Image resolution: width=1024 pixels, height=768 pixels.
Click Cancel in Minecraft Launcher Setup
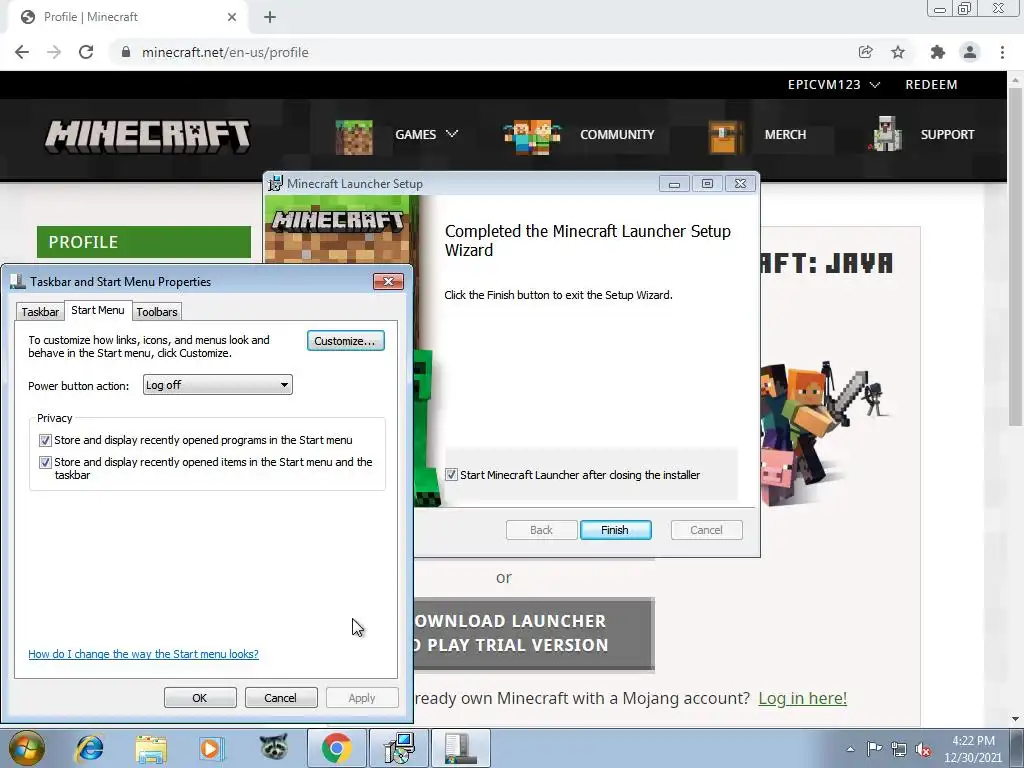coord(707,530)
